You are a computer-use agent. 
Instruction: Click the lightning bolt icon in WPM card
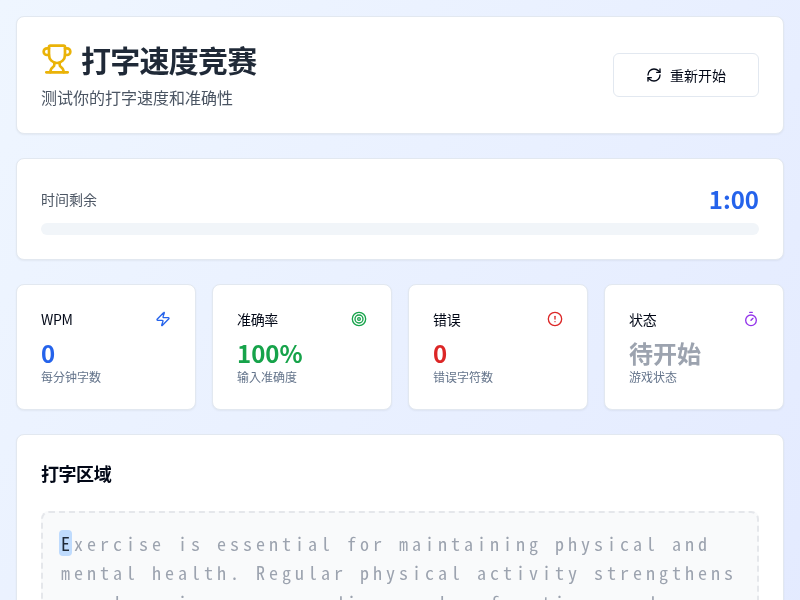[x=163, y=319]
